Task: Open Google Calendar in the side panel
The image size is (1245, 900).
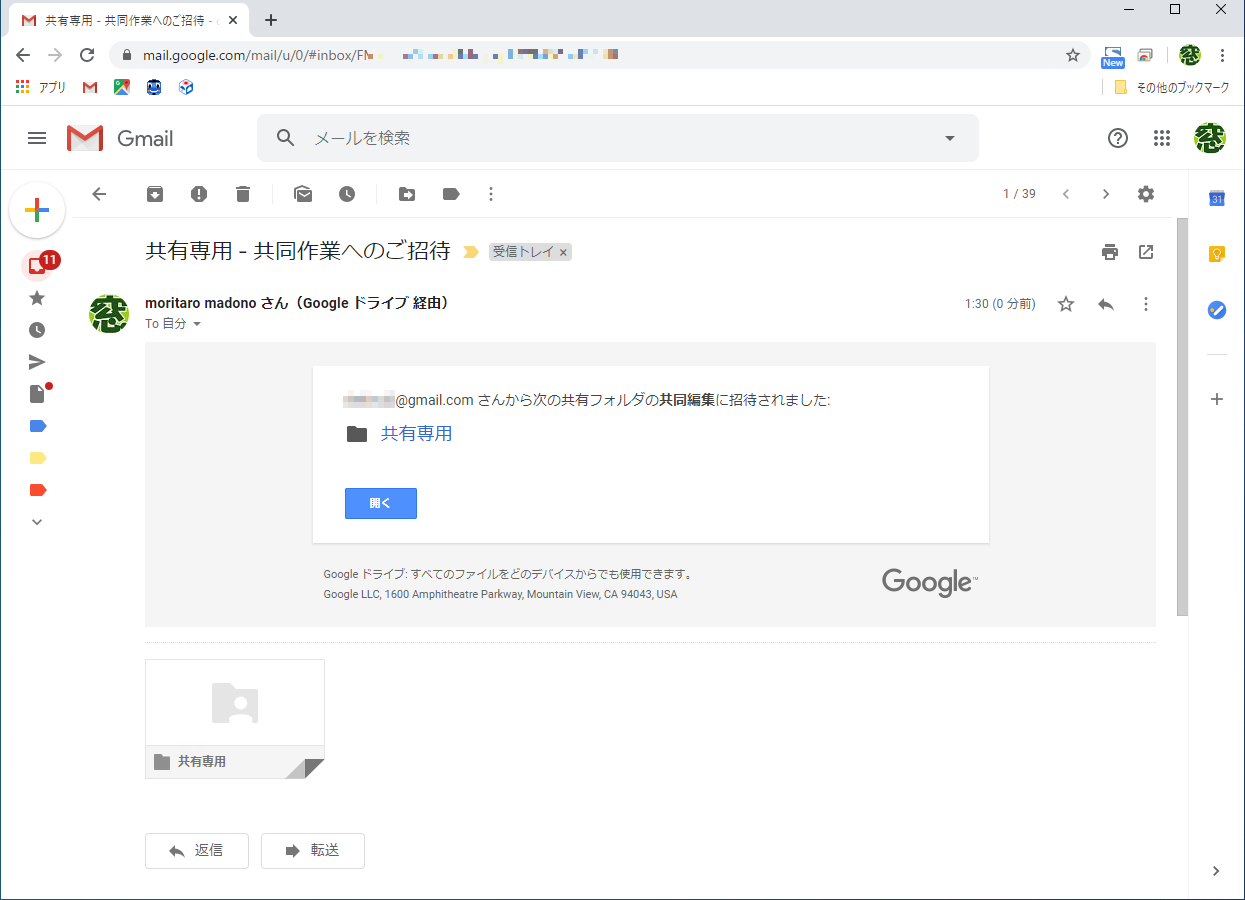Action: pyautogui.click(x=1216, y=199)
